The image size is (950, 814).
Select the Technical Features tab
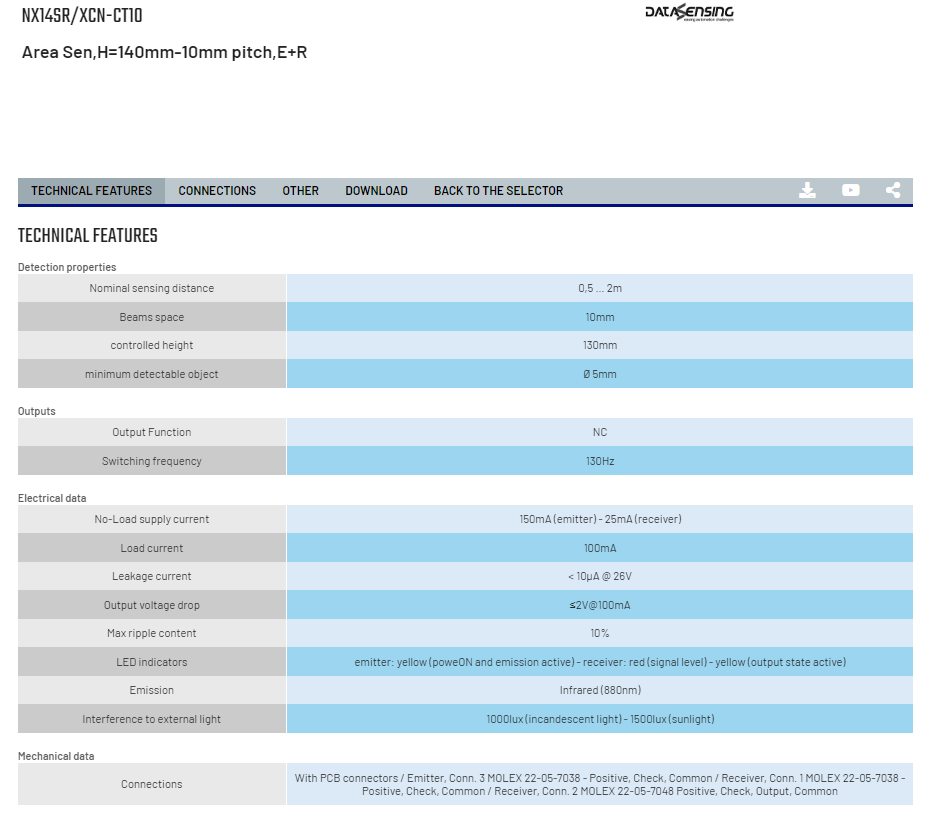91,191
